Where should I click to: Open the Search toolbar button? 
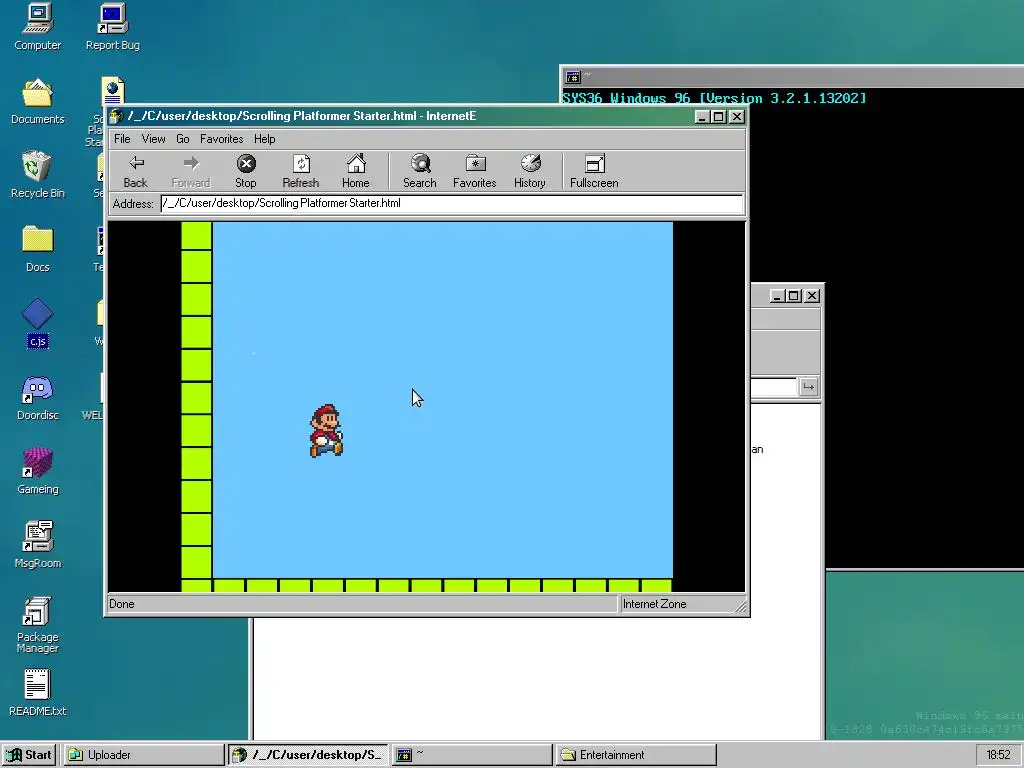point(420,172)
